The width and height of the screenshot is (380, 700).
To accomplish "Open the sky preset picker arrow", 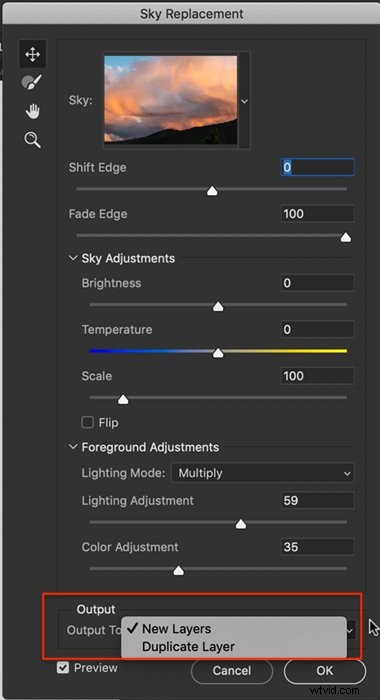I will coord(244,101).
